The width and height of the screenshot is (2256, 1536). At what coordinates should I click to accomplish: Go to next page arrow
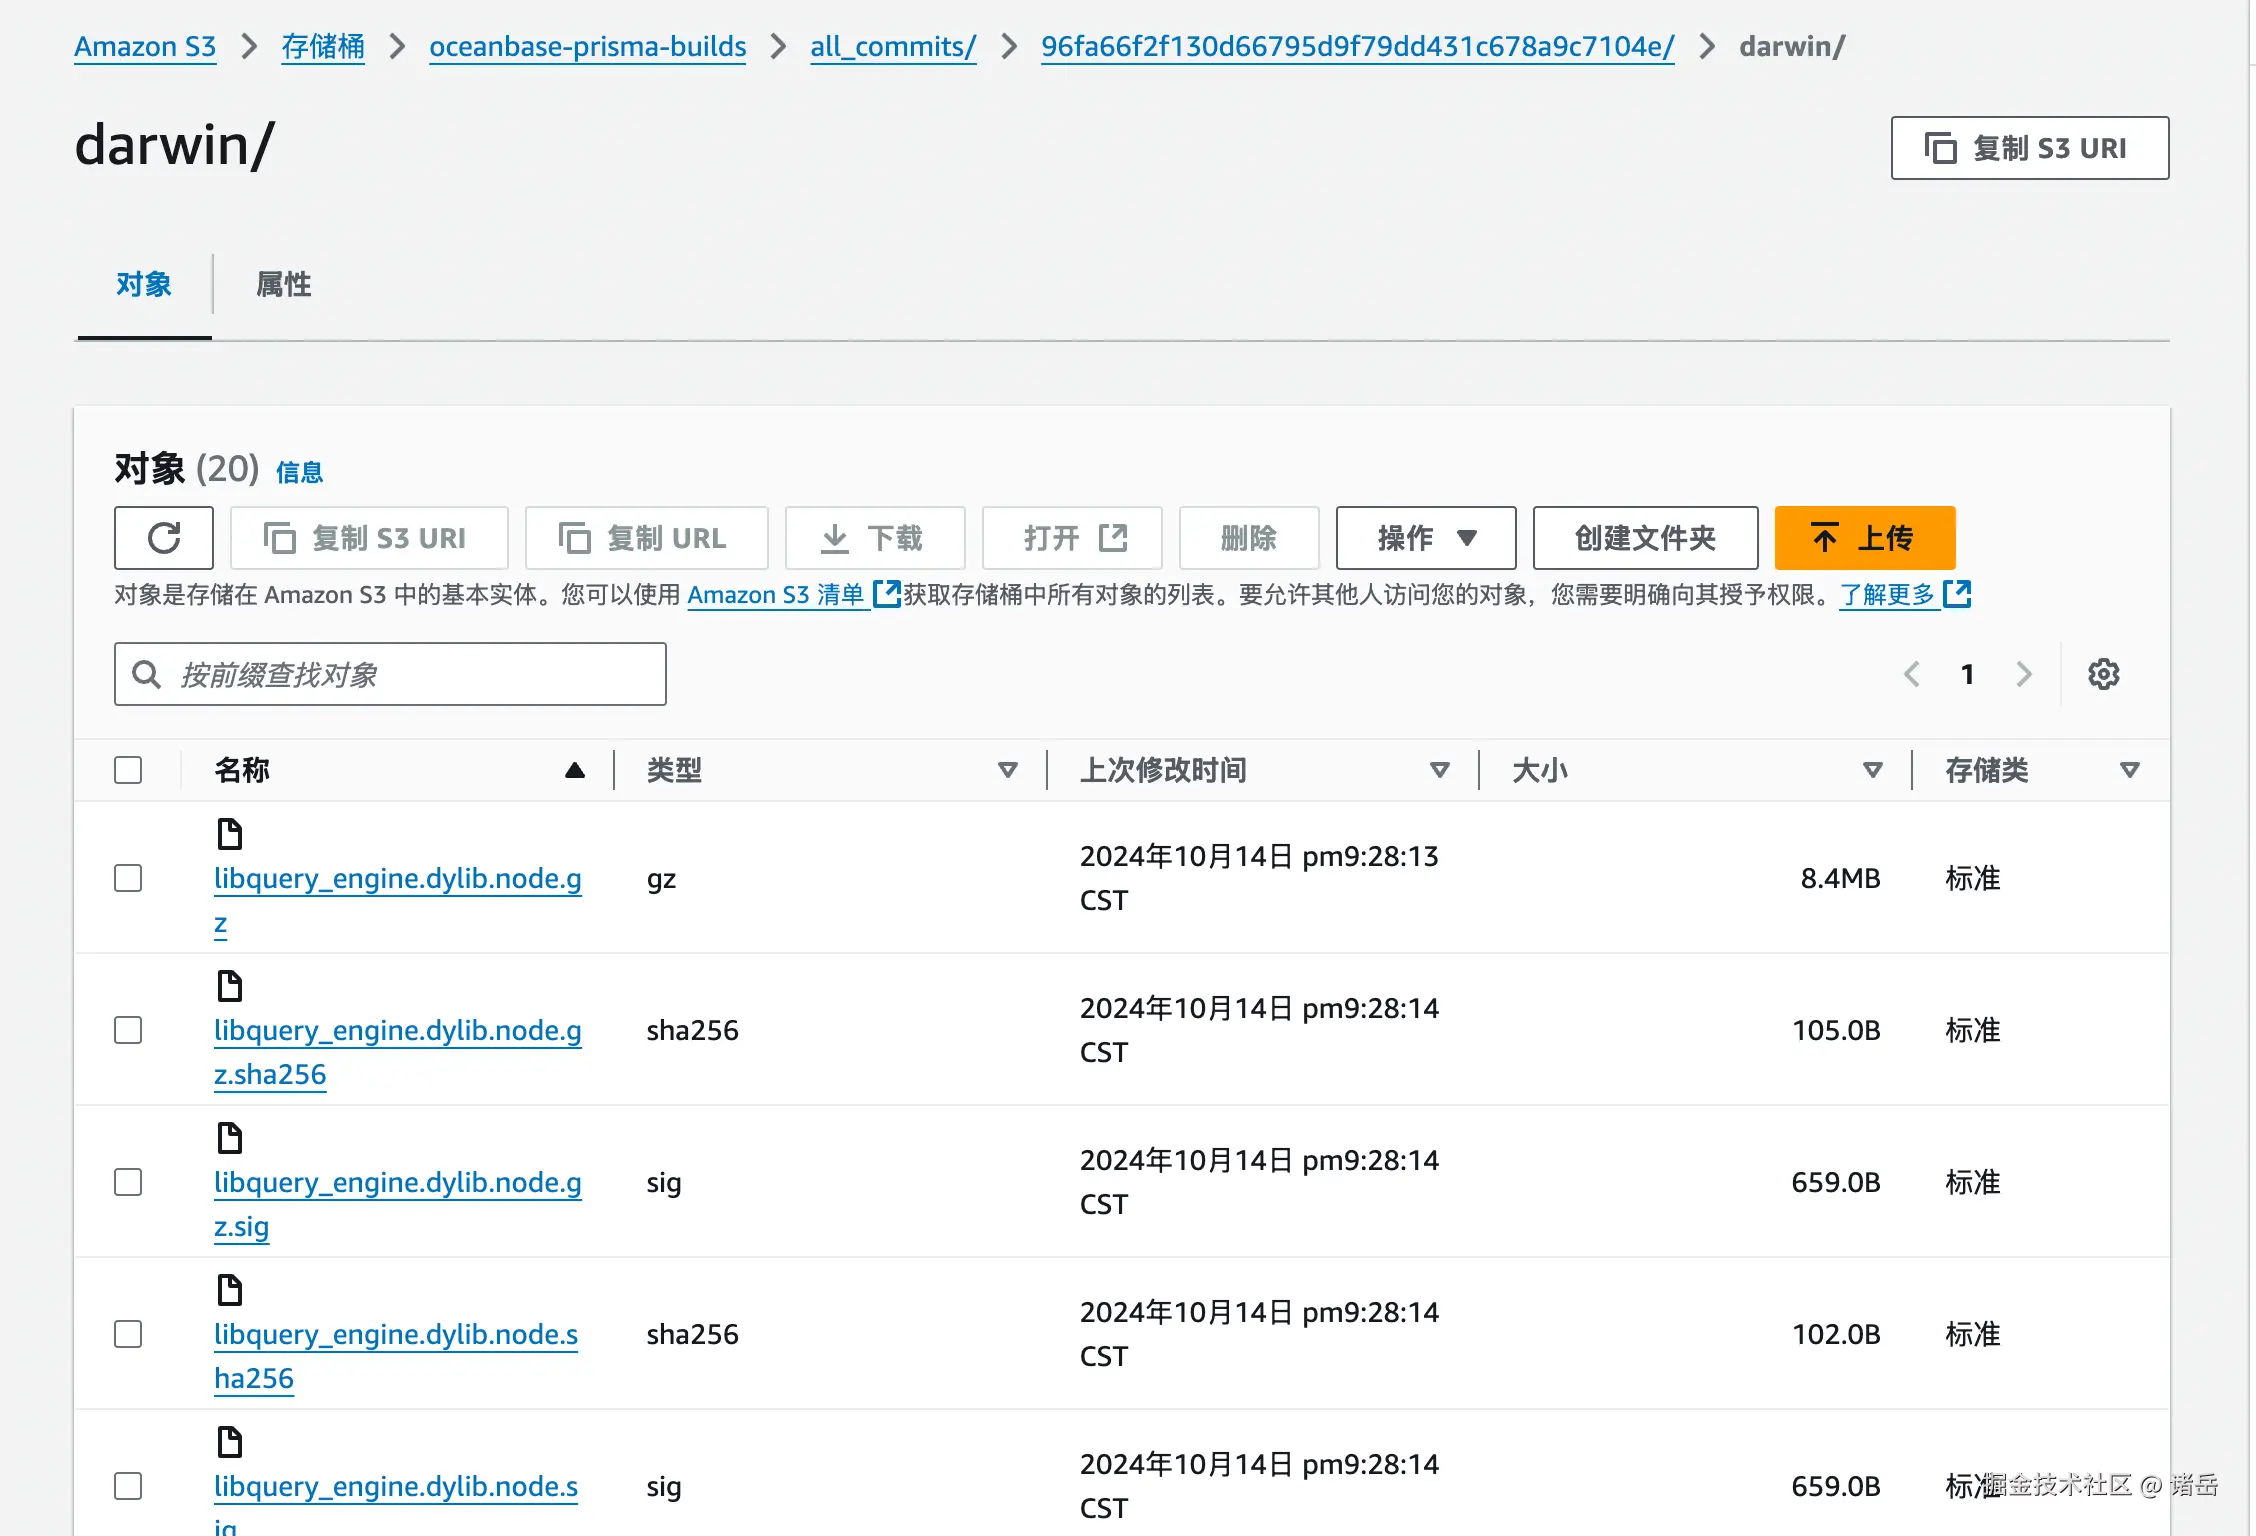tap(2024, 674)
